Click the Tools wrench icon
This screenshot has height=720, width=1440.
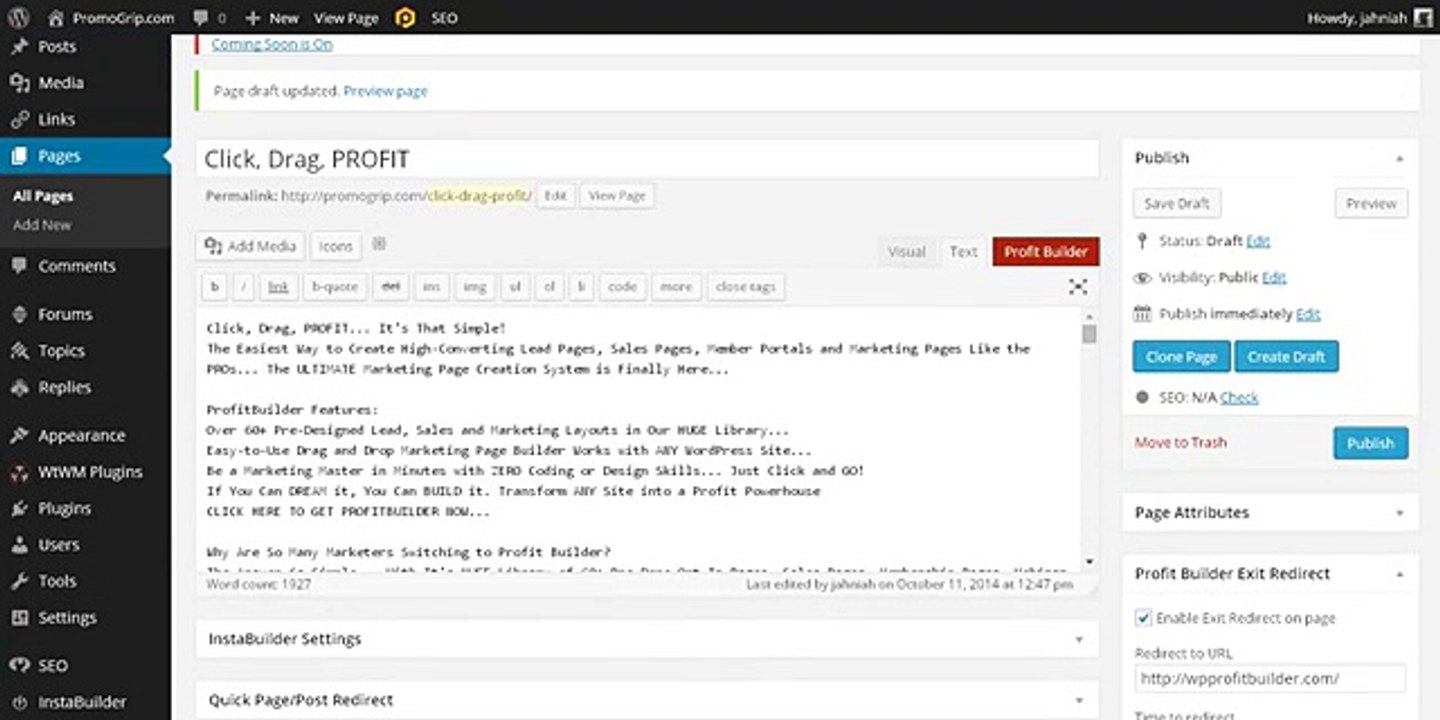pos(19,581)
